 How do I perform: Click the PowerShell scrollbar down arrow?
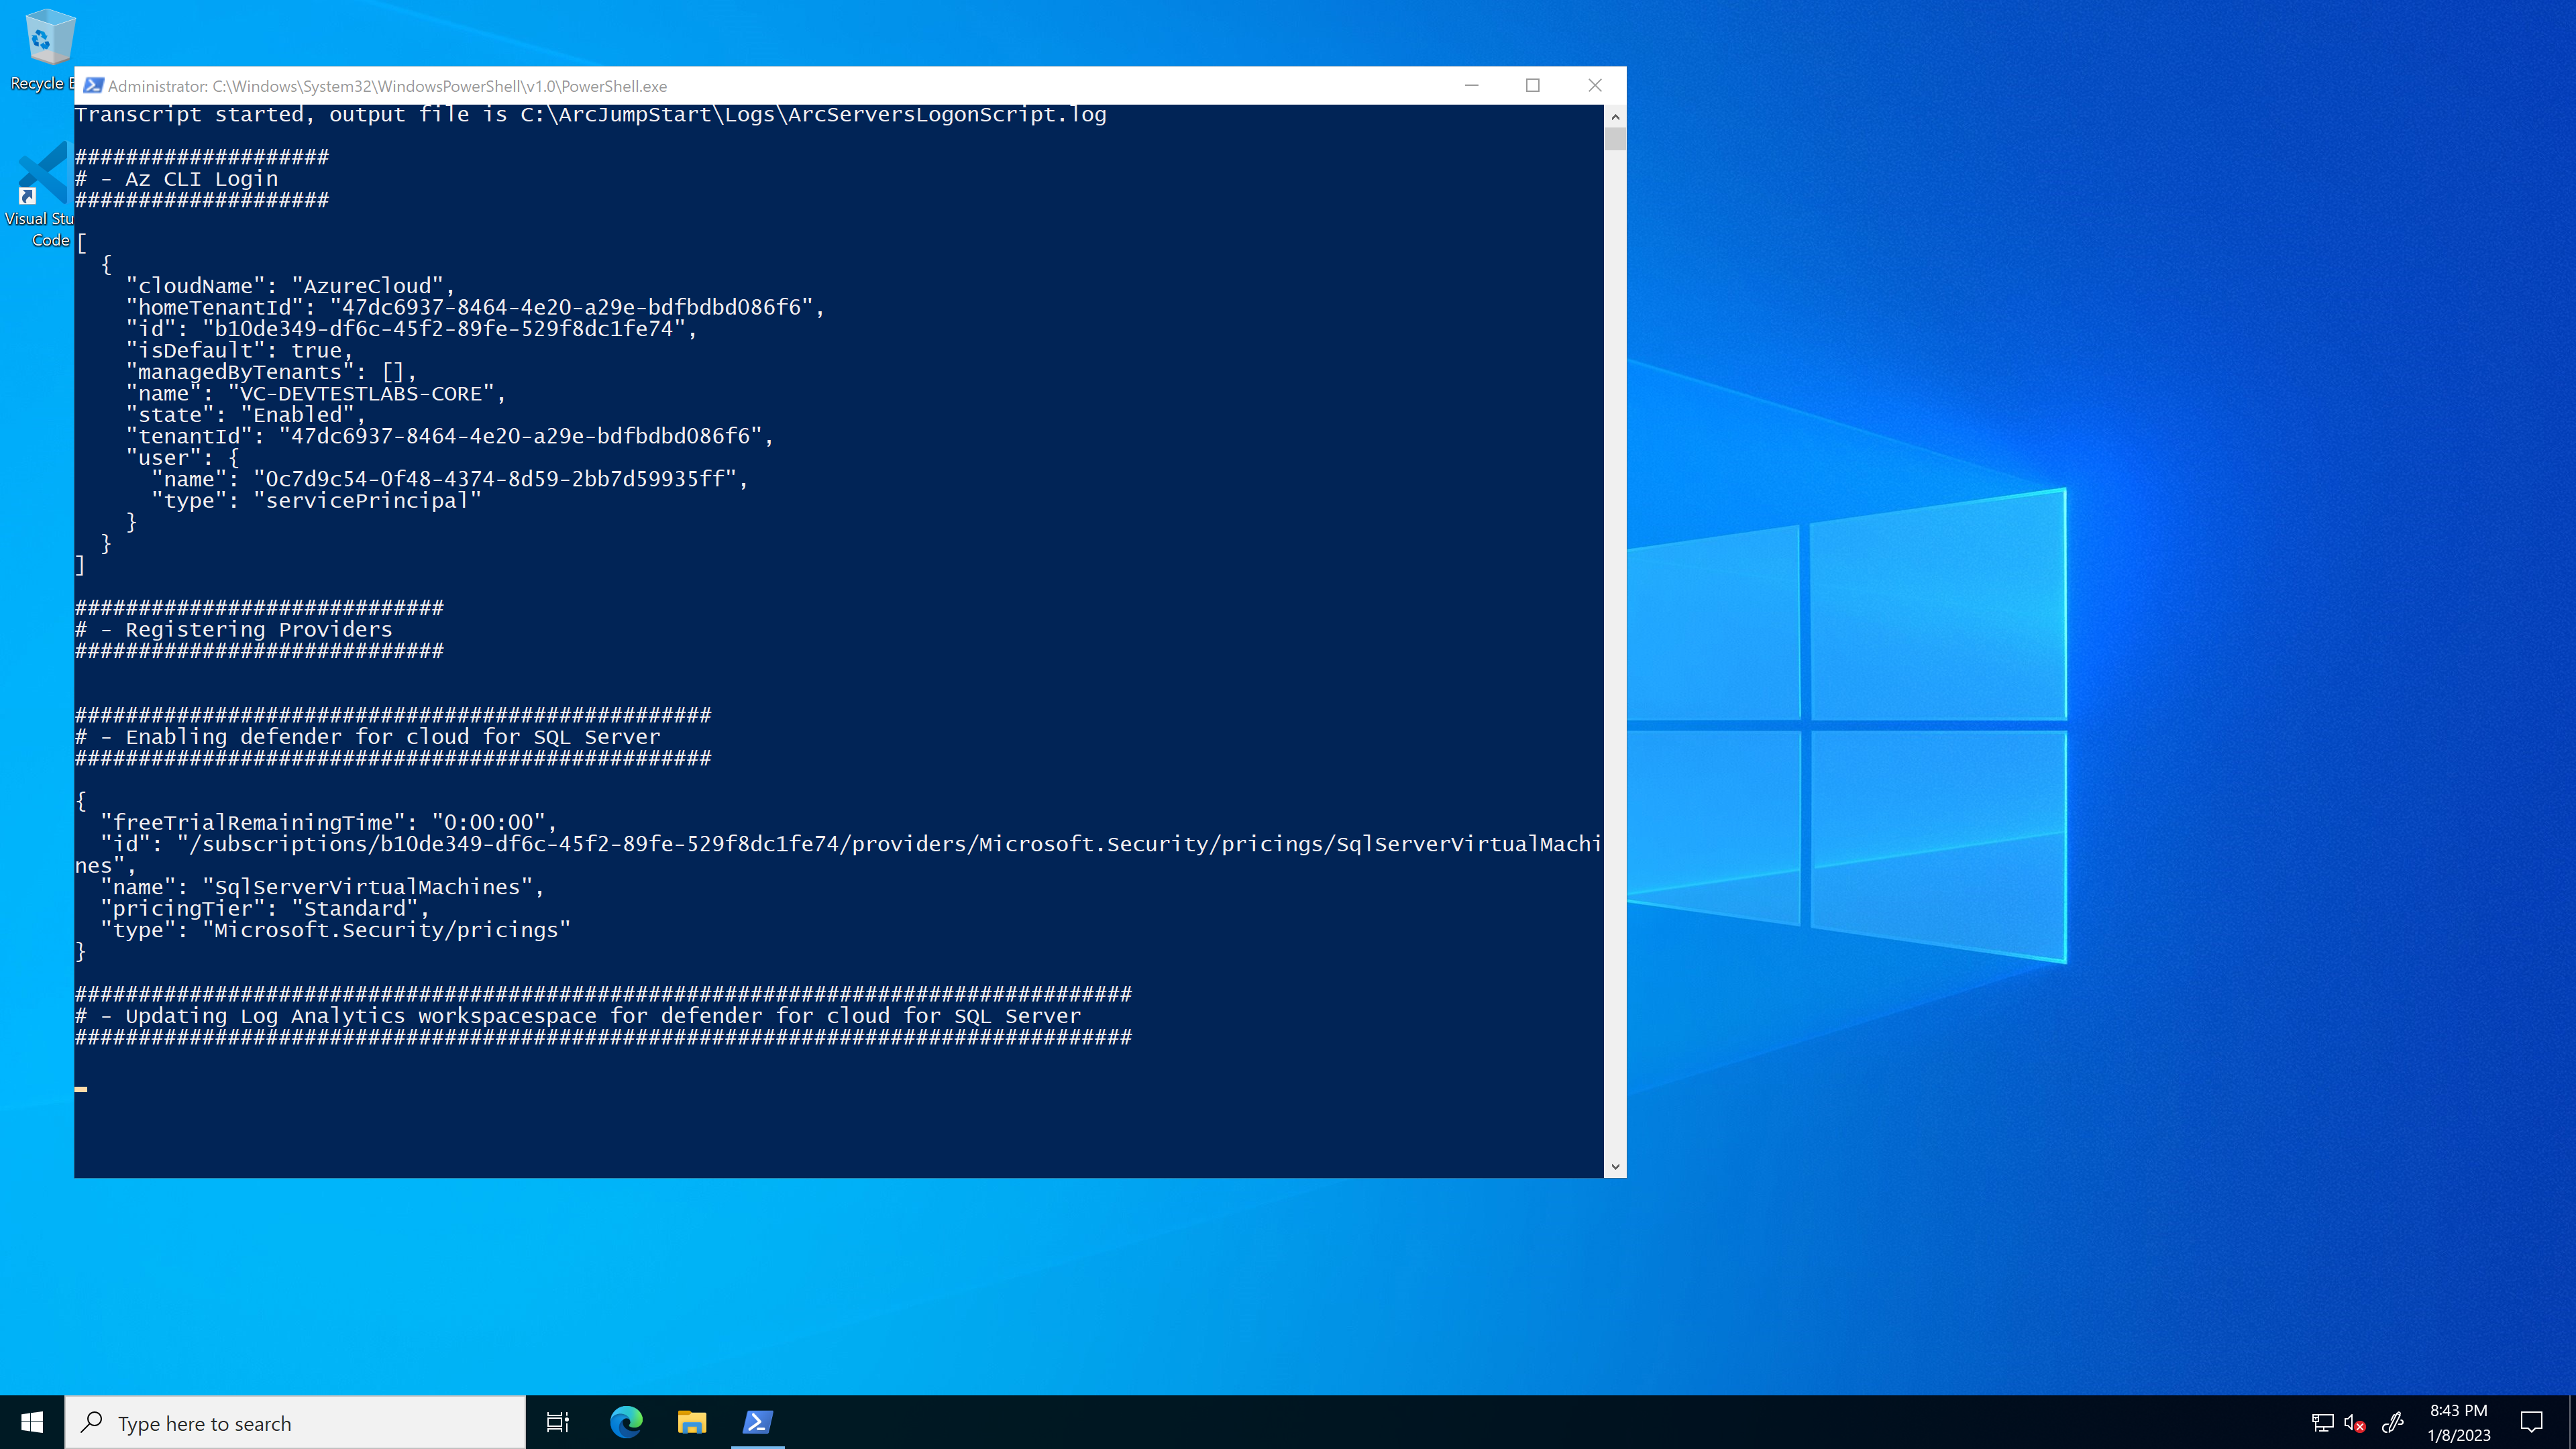point(1615,1167)
